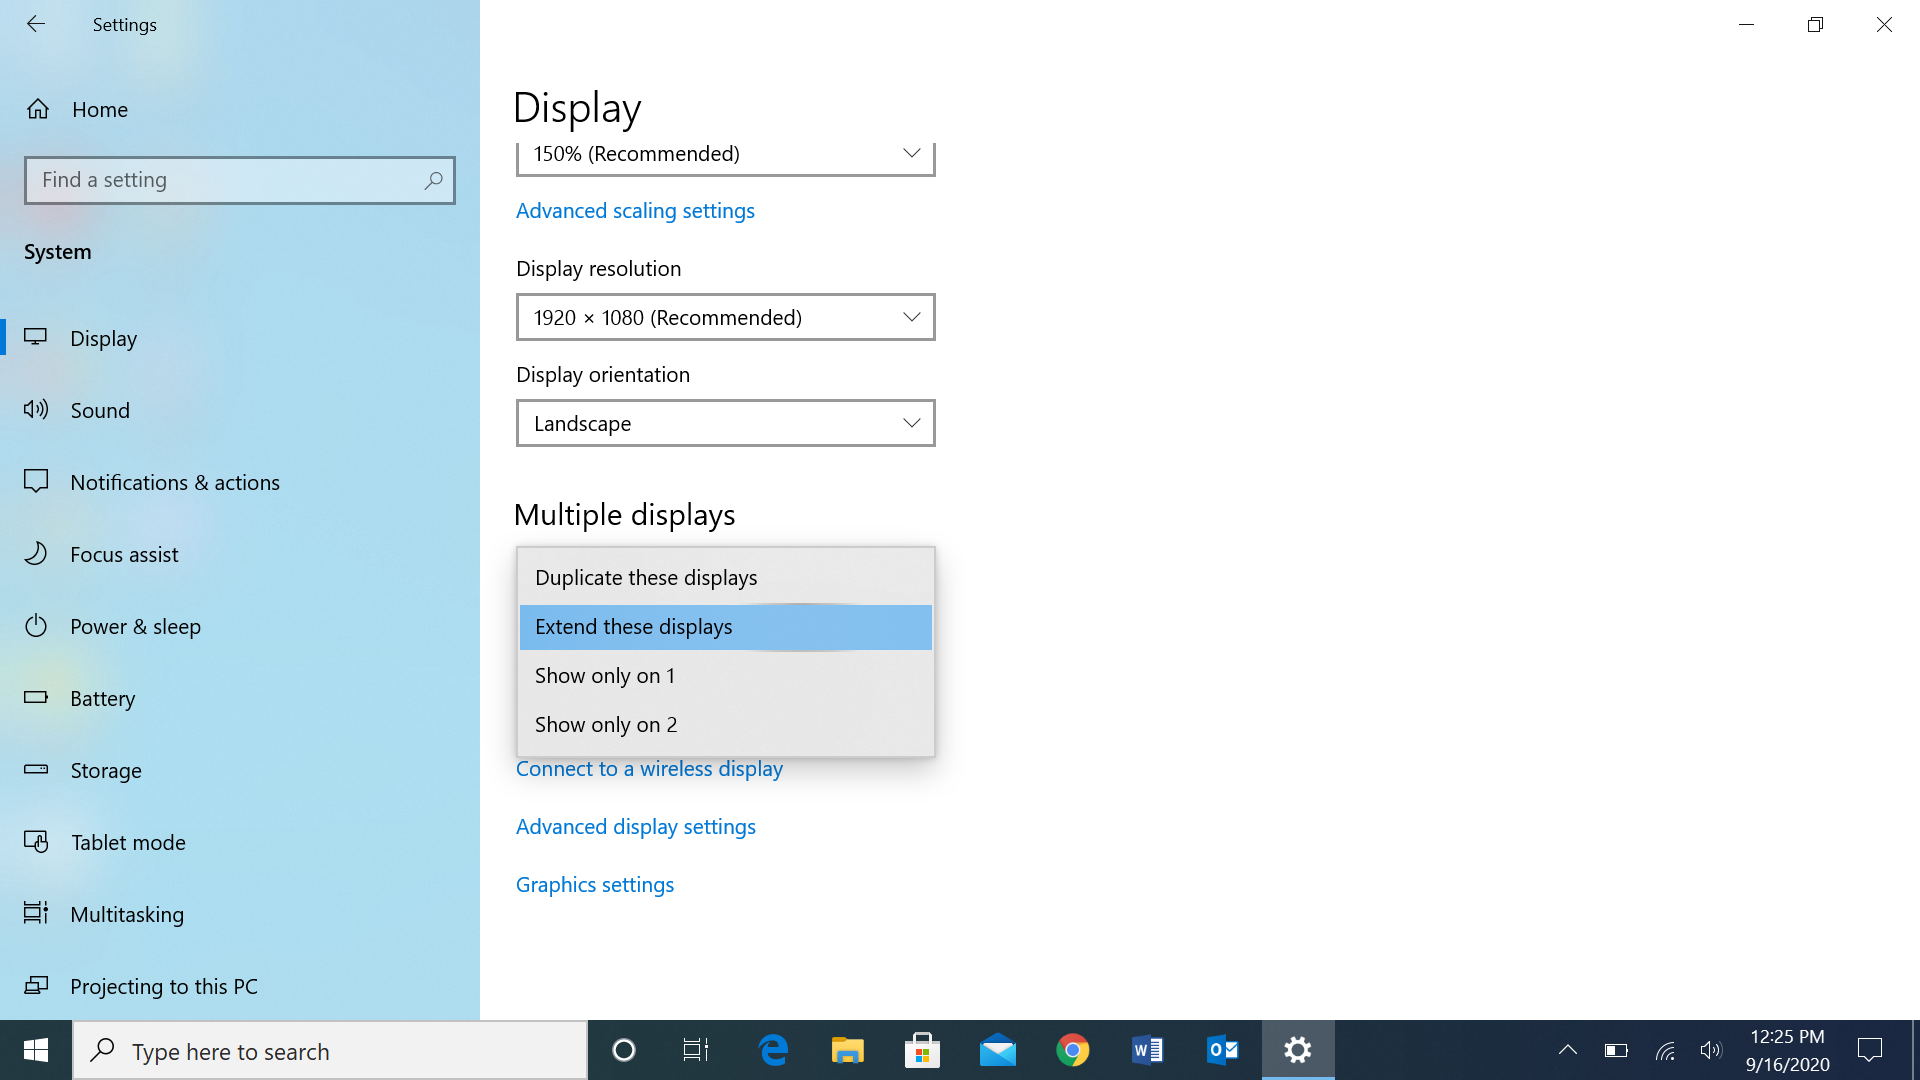Open Graphics settings link

tap(595, 885)
